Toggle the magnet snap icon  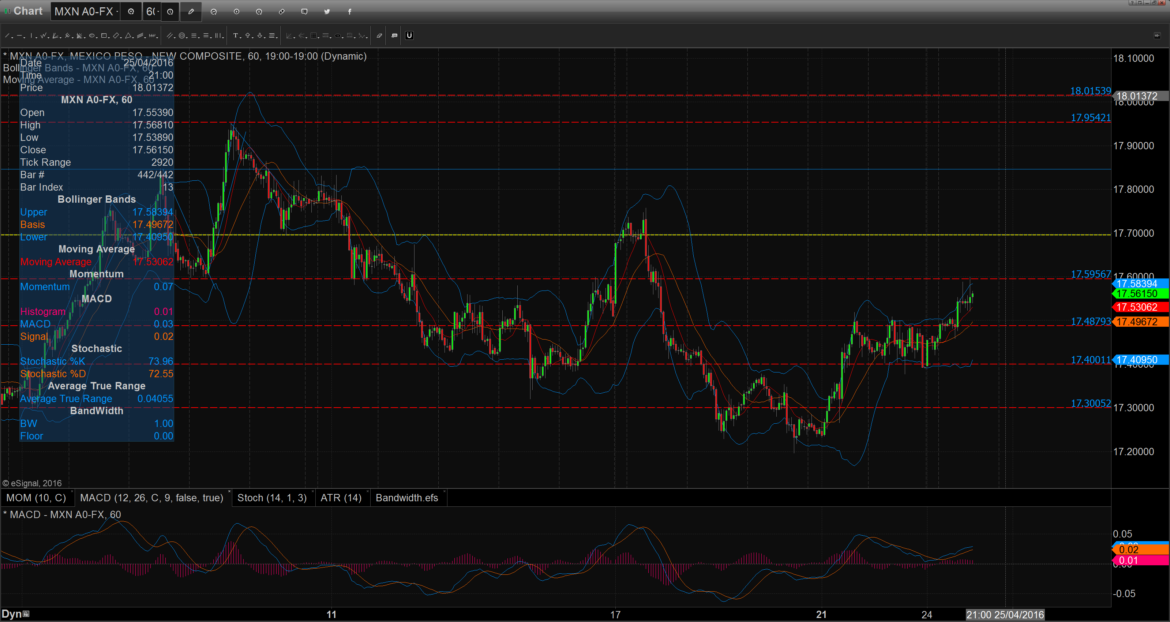tap(409, 35)
